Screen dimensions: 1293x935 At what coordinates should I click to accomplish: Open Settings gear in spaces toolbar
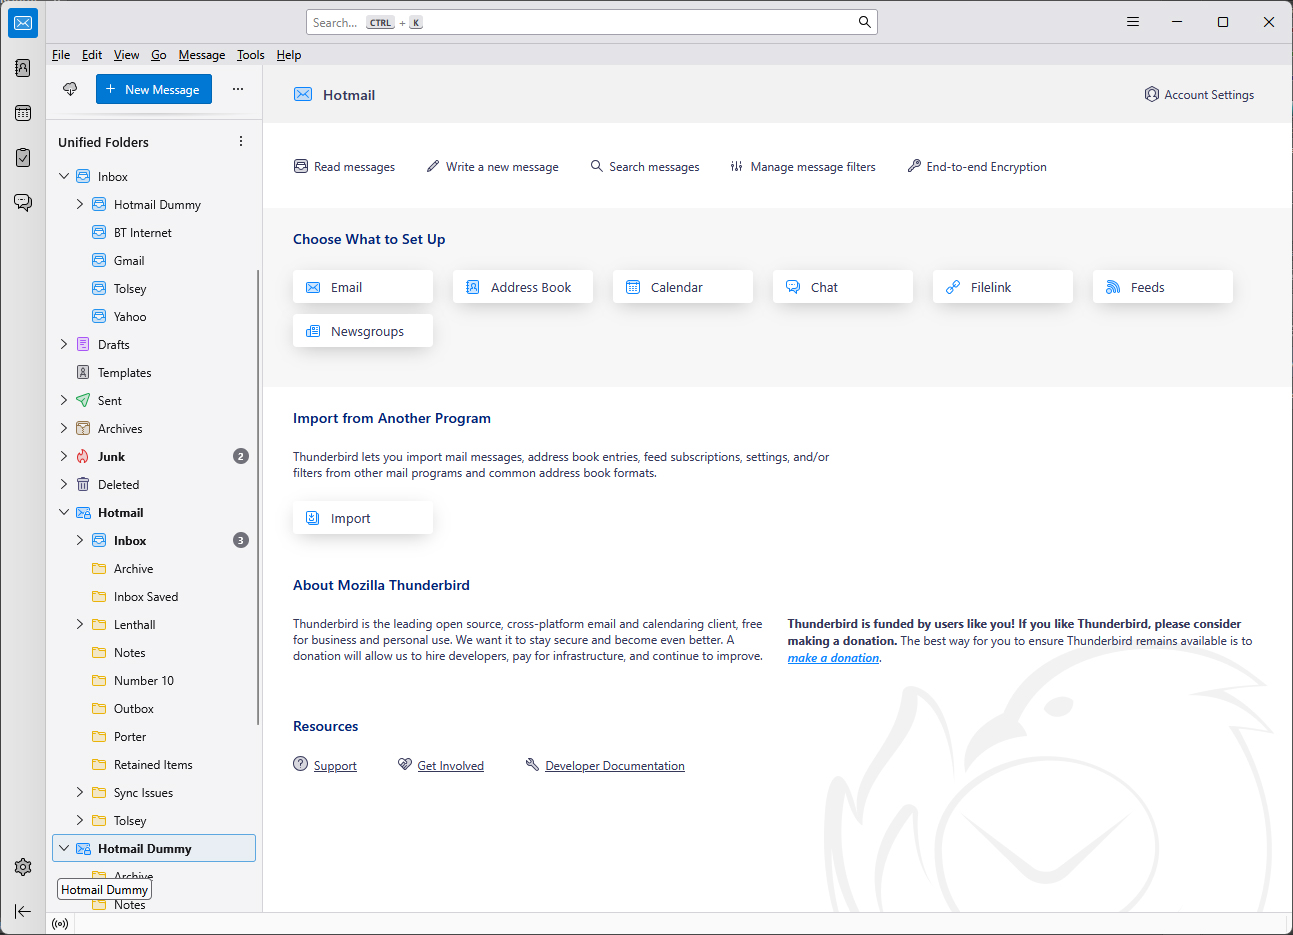[x=23, y=867]
